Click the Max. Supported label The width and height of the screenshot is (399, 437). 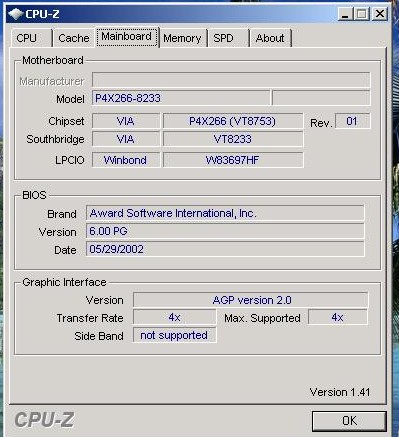(262, 318)
